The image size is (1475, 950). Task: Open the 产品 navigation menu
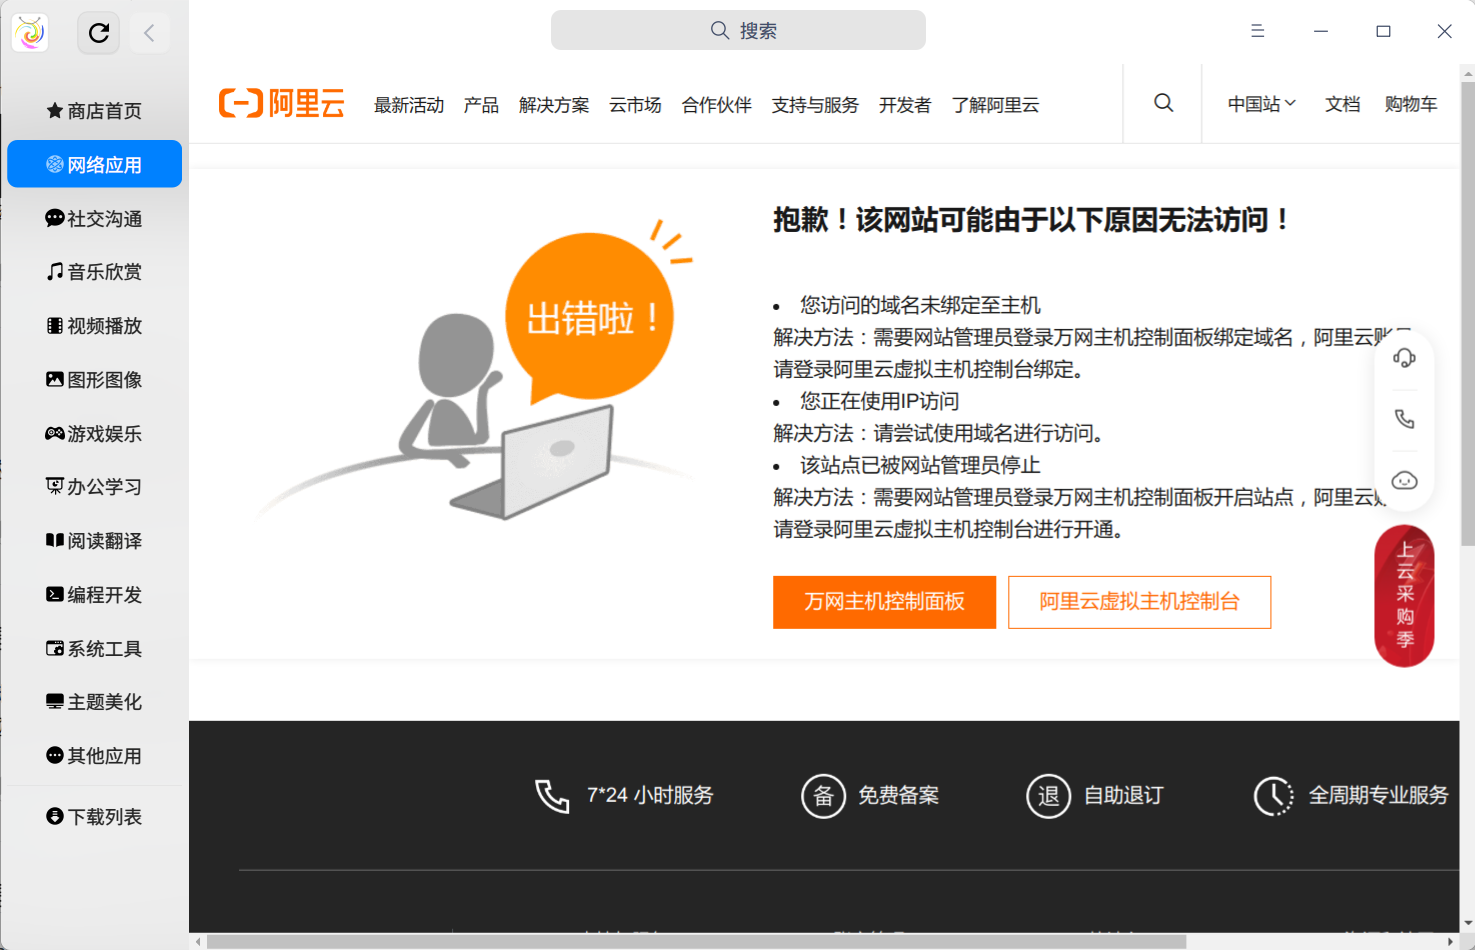[480, 104]
